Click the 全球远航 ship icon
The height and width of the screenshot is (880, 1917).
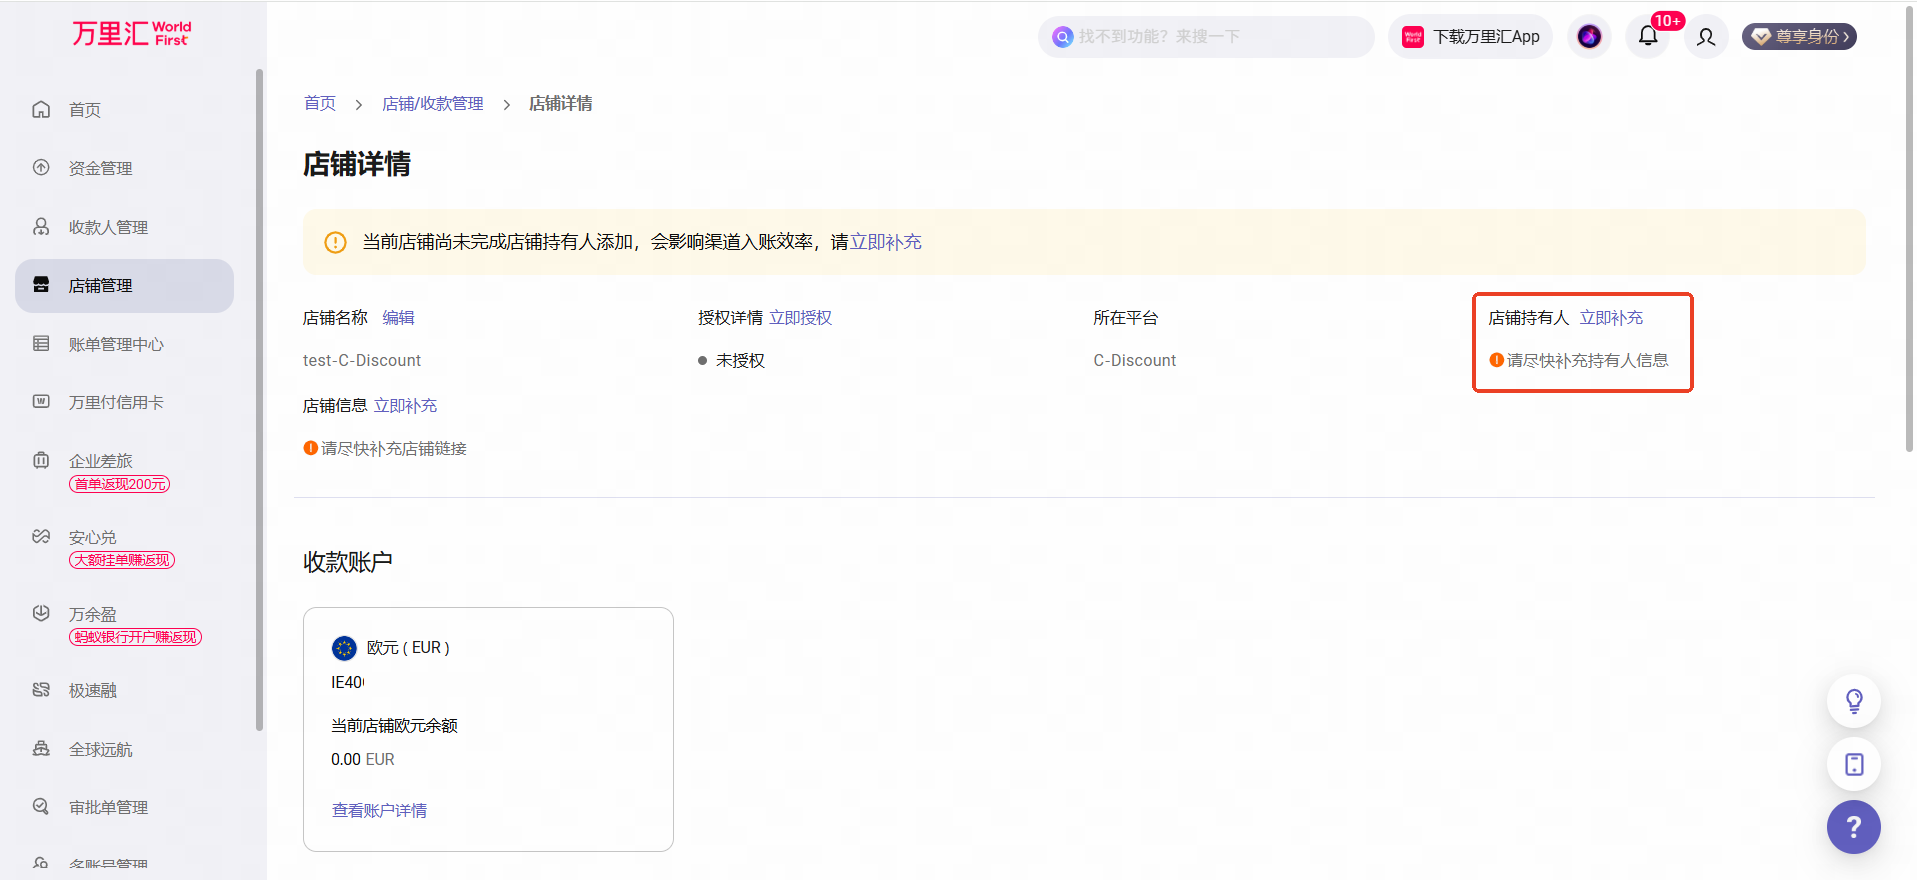pyautogui.click(x=41, y=749)
